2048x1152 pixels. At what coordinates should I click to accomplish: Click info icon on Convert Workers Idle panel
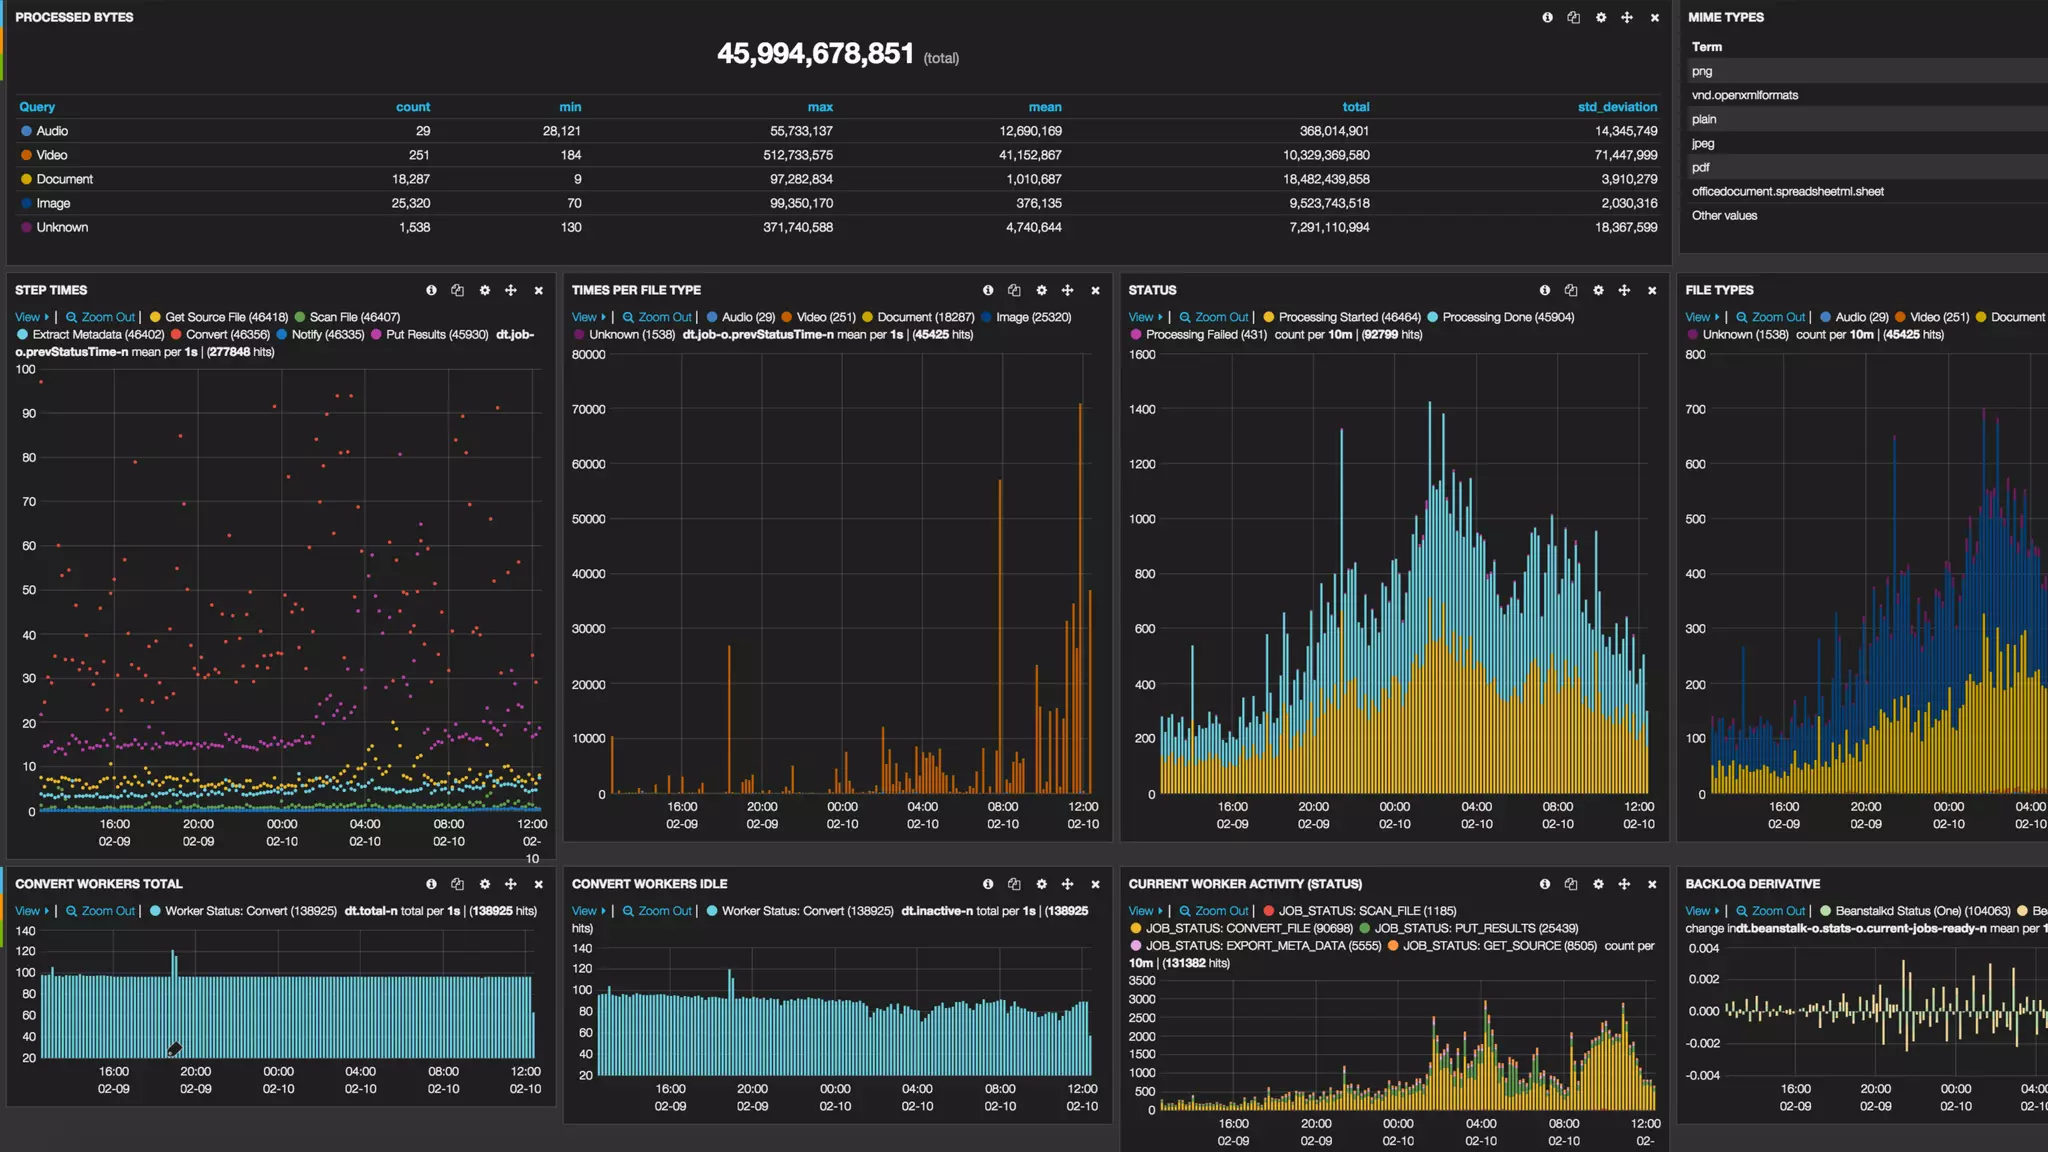pyautogui.click(x=988, y=884)
